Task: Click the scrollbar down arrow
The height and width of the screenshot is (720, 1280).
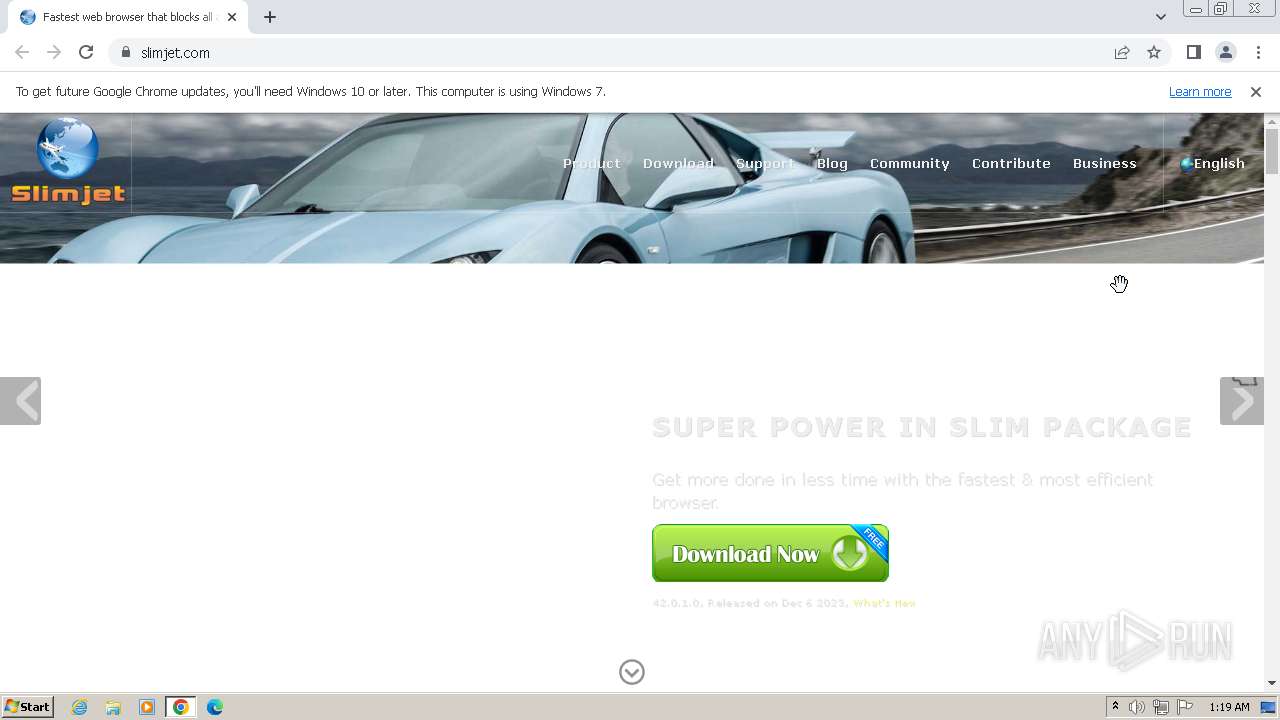Action: (1272, 683)
